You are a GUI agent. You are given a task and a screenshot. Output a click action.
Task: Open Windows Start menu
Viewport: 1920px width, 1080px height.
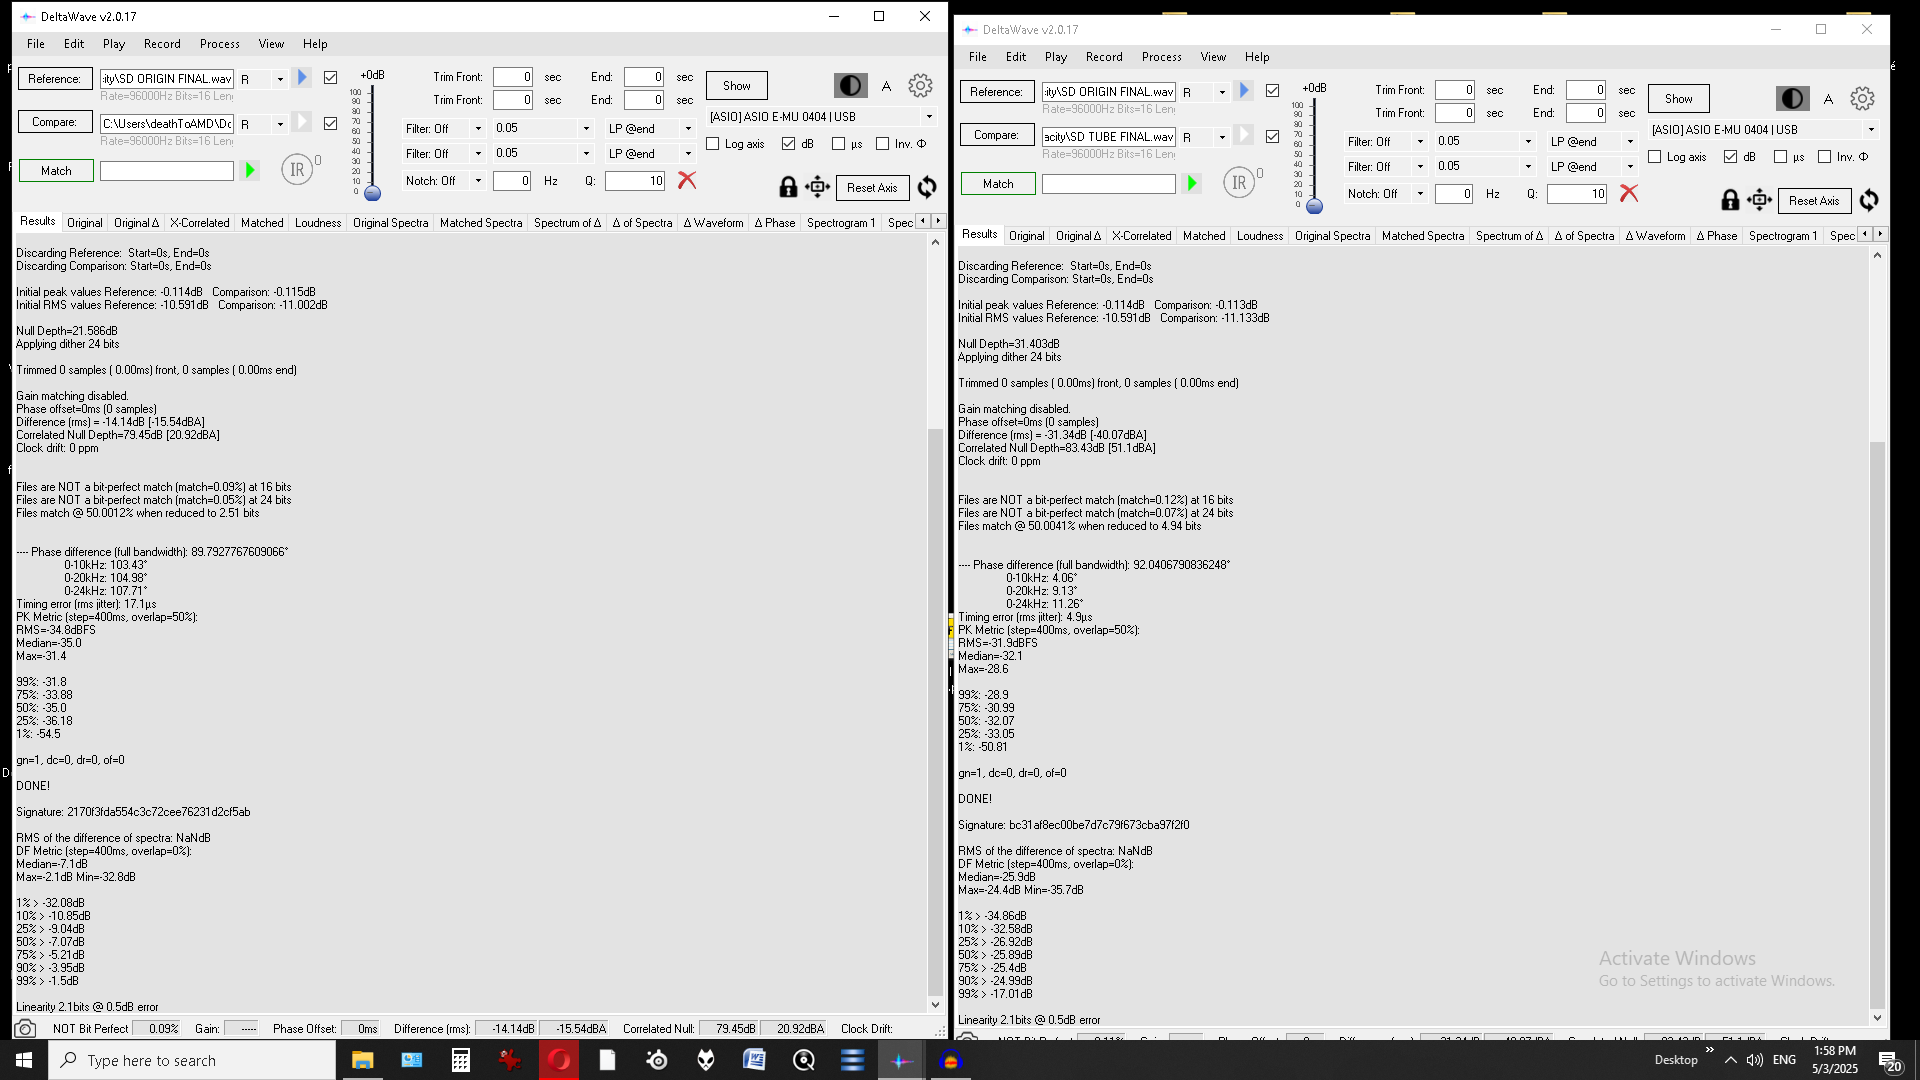point(24,1060)
